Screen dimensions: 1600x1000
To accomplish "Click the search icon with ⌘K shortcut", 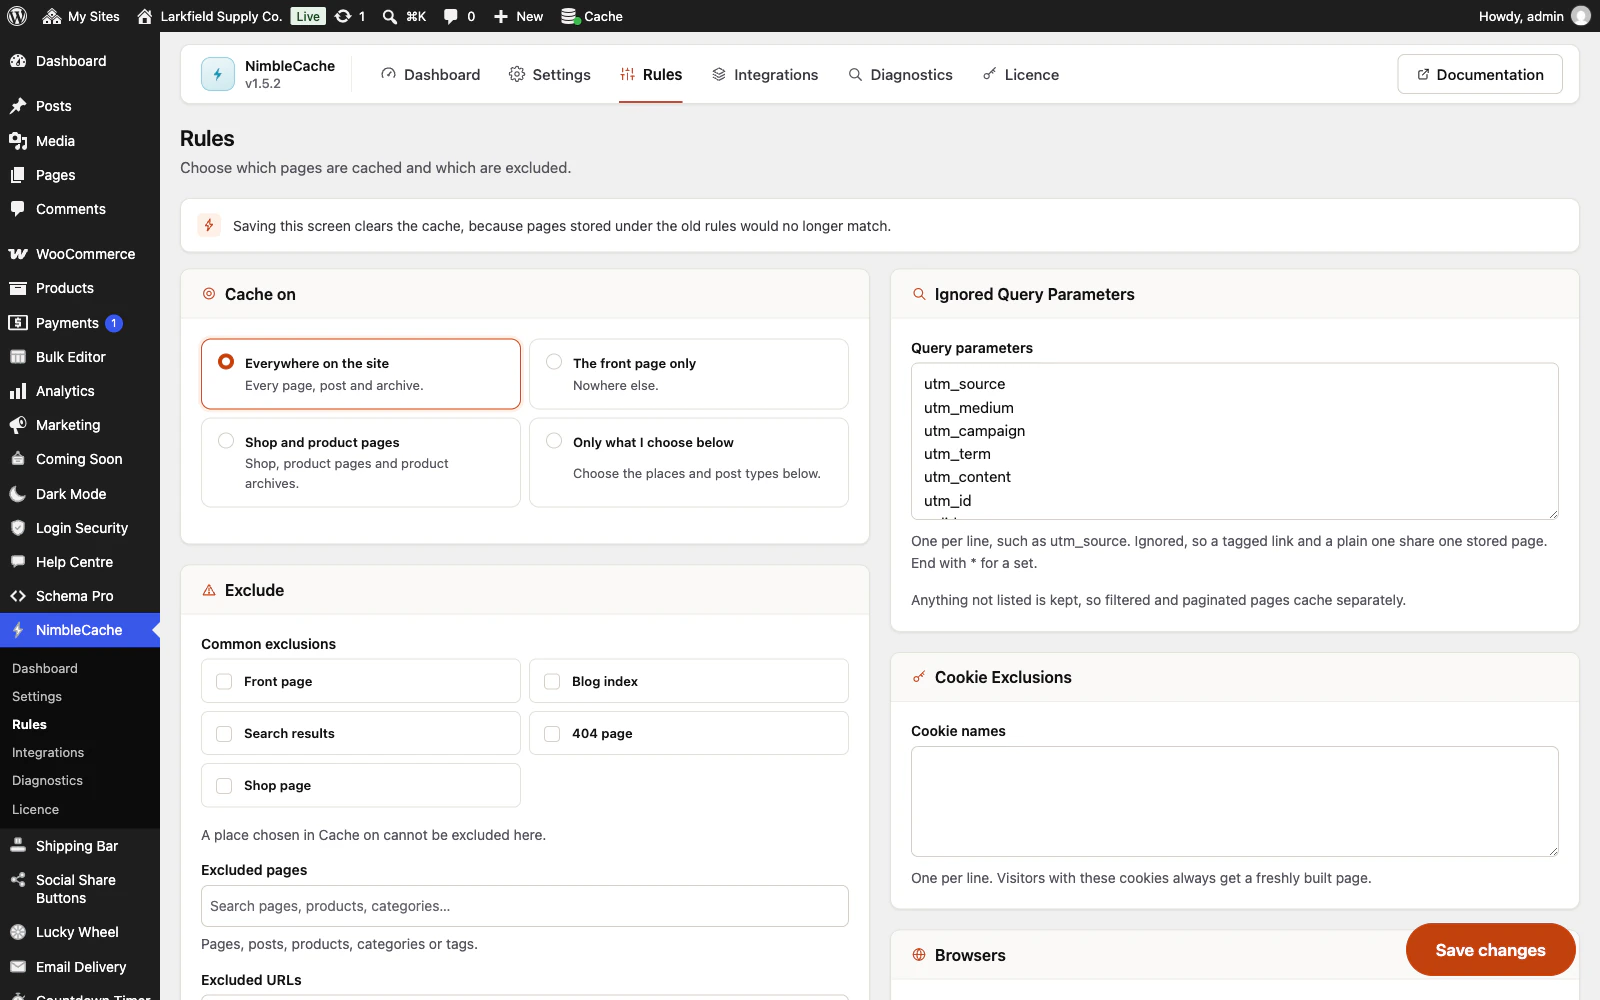I will [x=404, y=16].
